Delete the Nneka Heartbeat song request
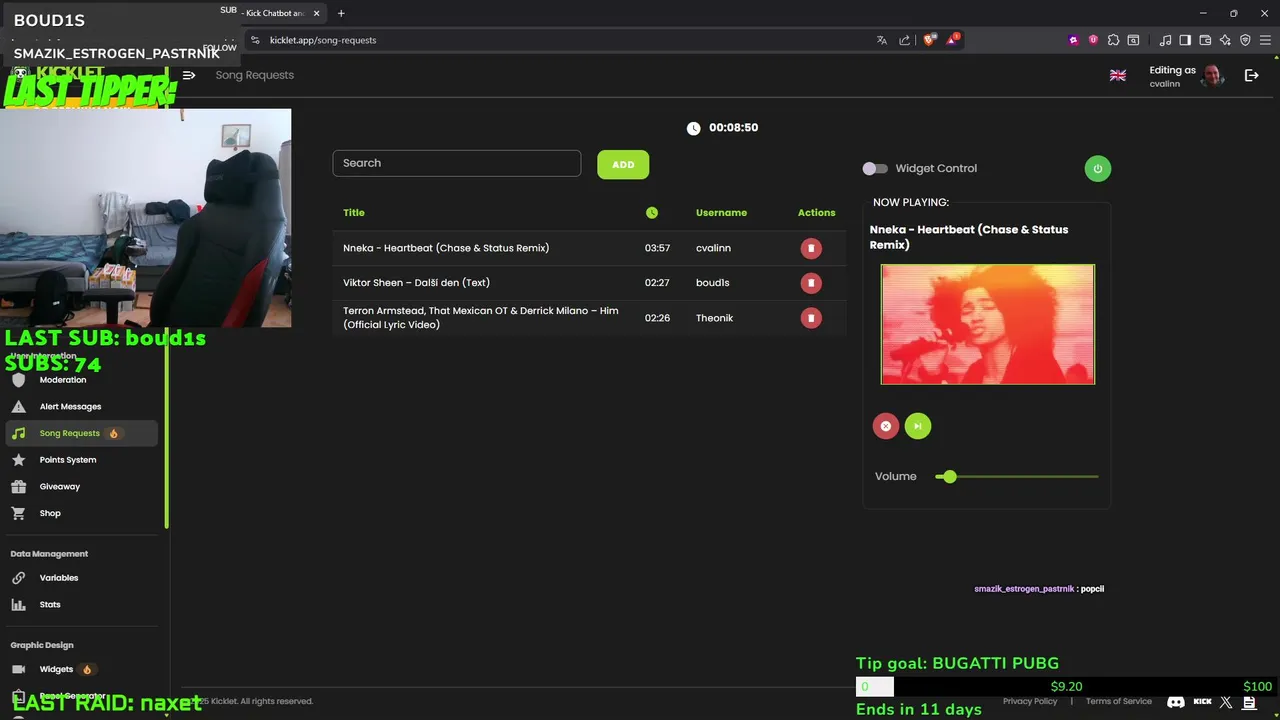Viewport: 1280px width, 720px height. [811, 248]
